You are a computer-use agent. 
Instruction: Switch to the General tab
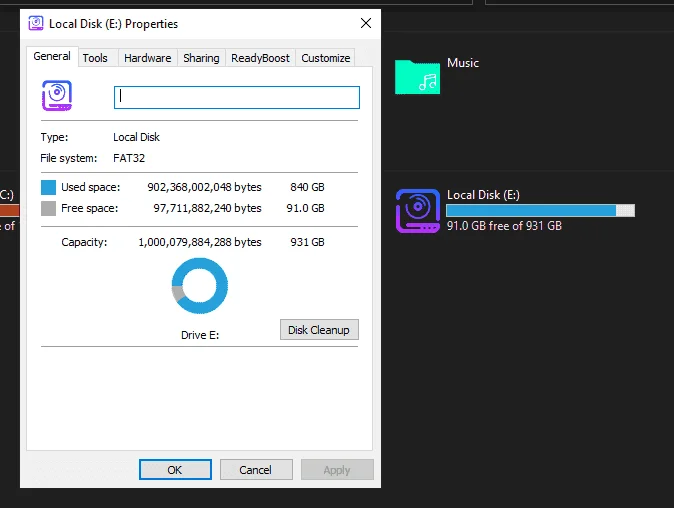pos(52,56)
